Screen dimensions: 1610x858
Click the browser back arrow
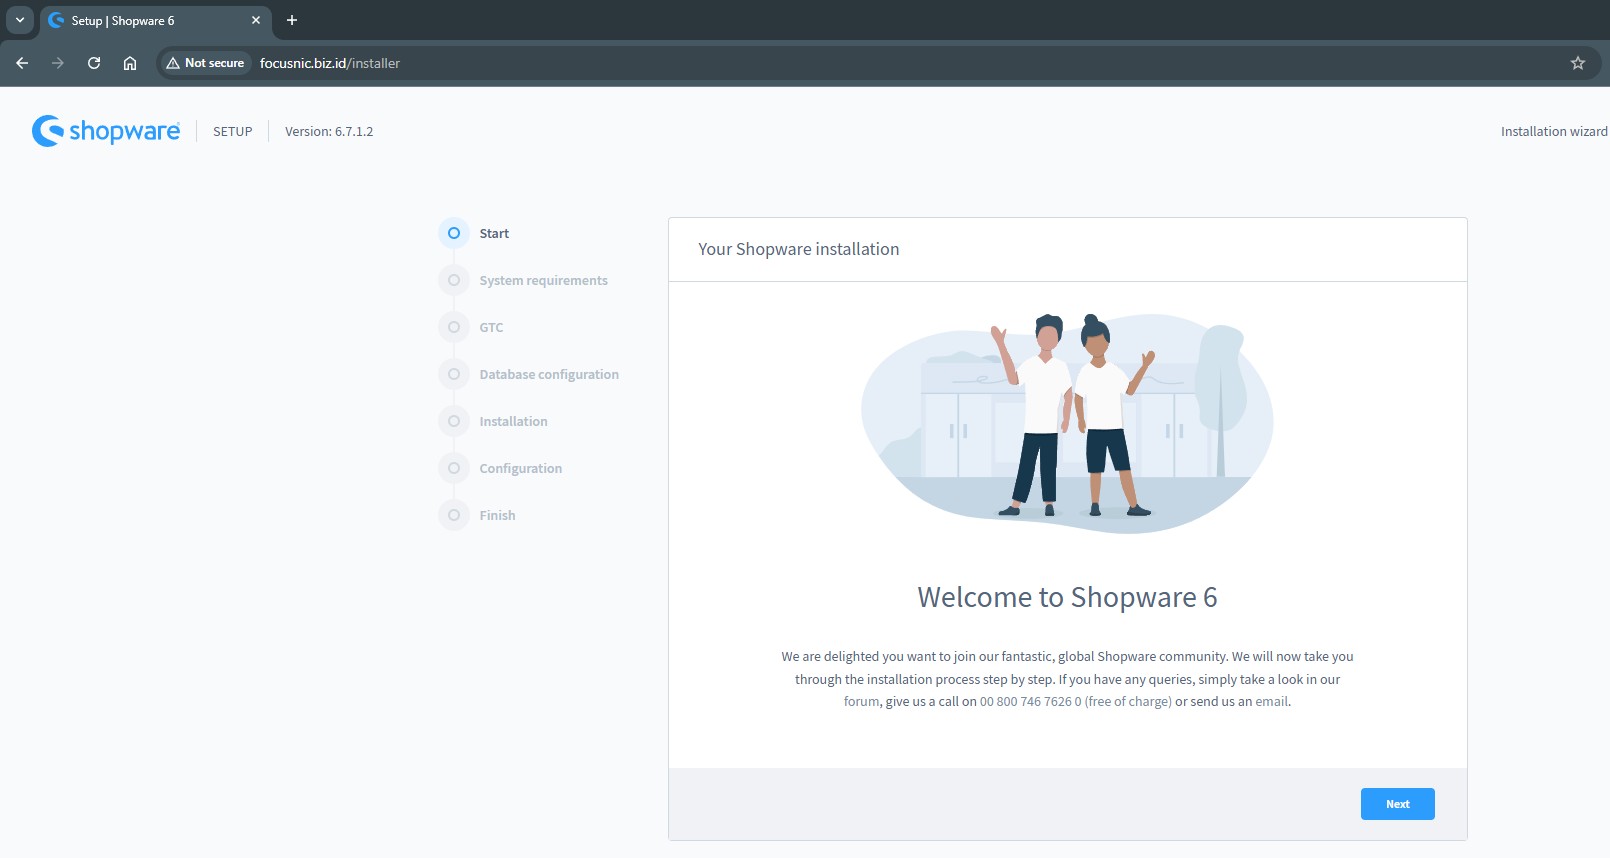click(x=22, y=63)
